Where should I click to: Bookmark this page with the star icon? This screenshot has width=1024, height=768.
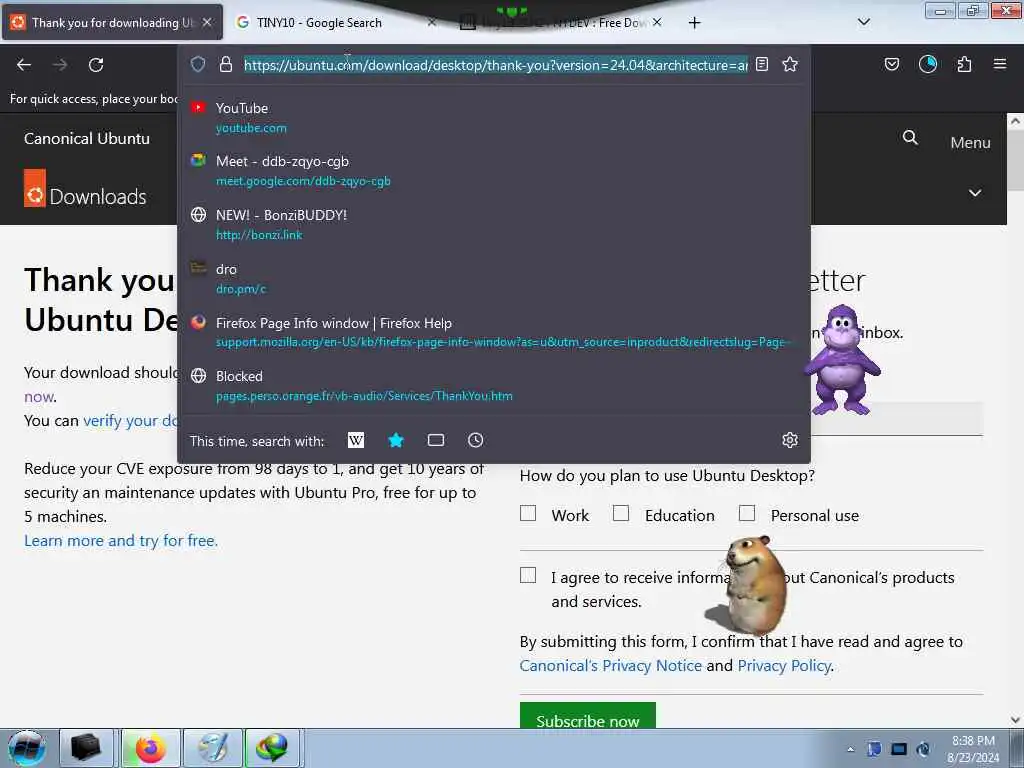[790, 64]
